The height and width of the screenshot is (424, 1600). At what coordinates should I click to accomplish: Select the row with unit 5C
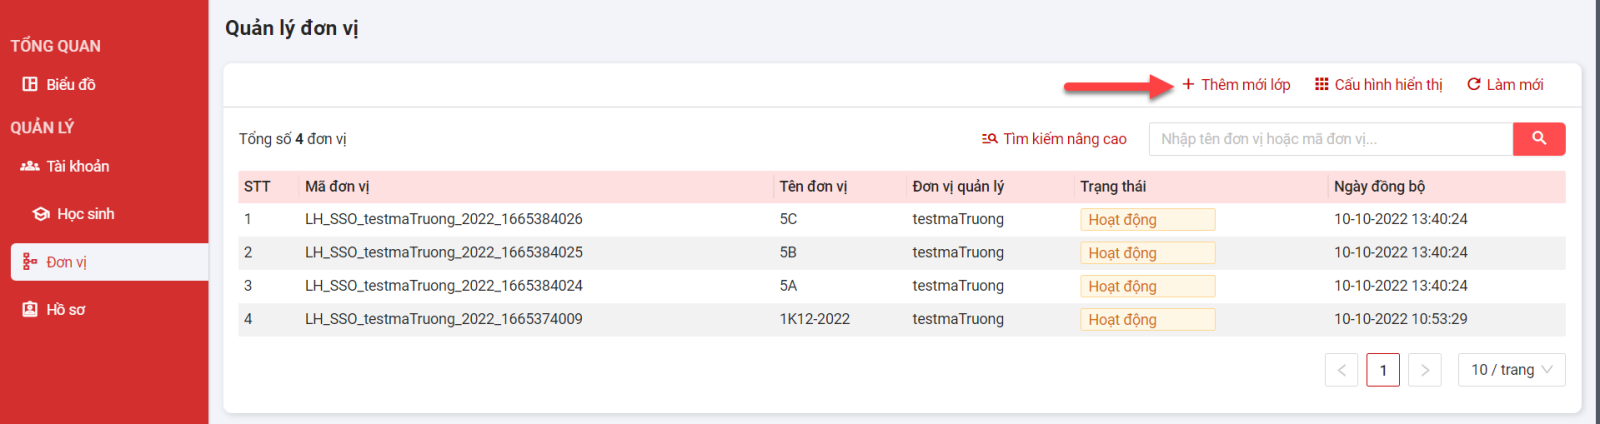(902, 220)
